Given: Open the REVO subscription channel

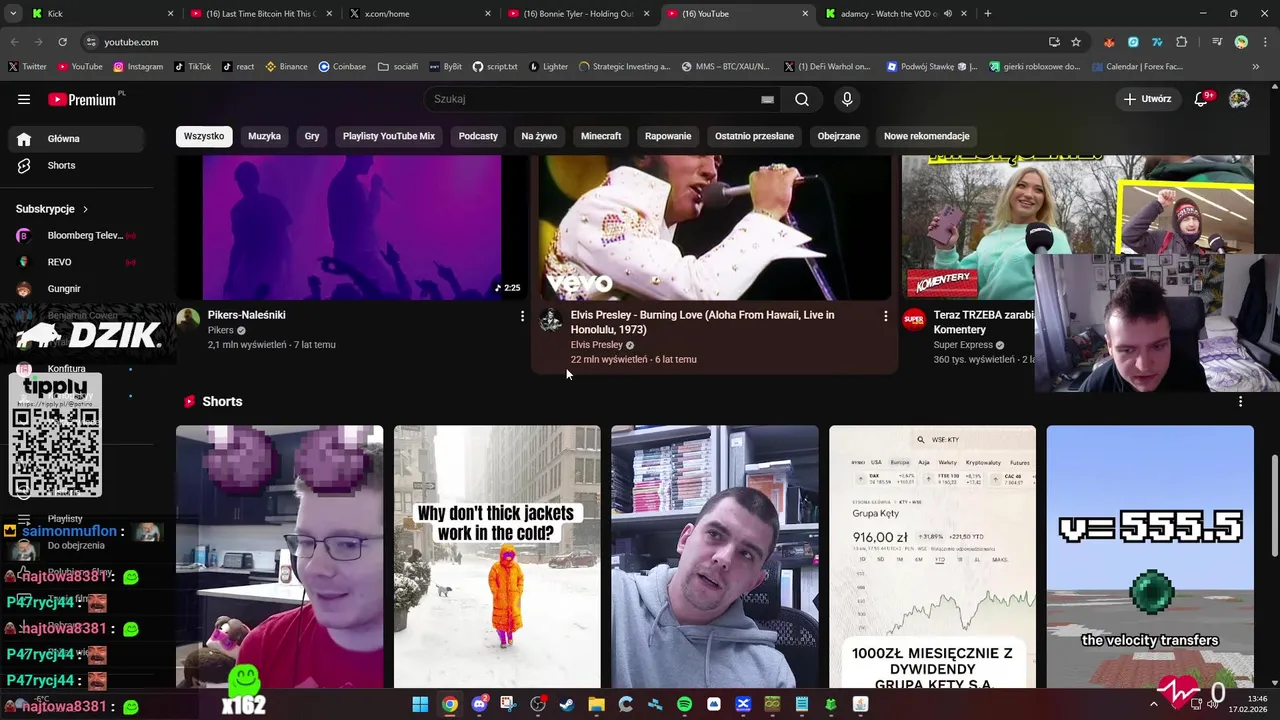Looking at the screenshot, I should (x=76, y=262).
